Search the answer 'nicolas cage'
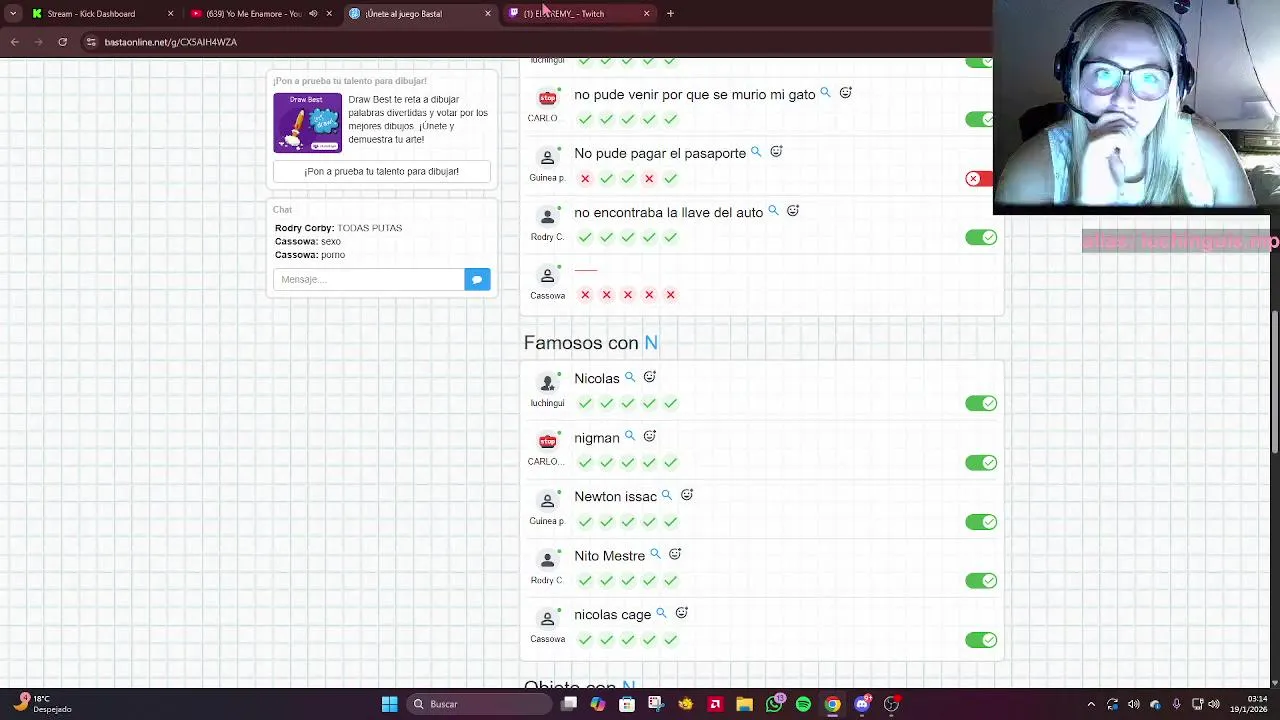Screen dimensions: 1280x720 (661, 614)
